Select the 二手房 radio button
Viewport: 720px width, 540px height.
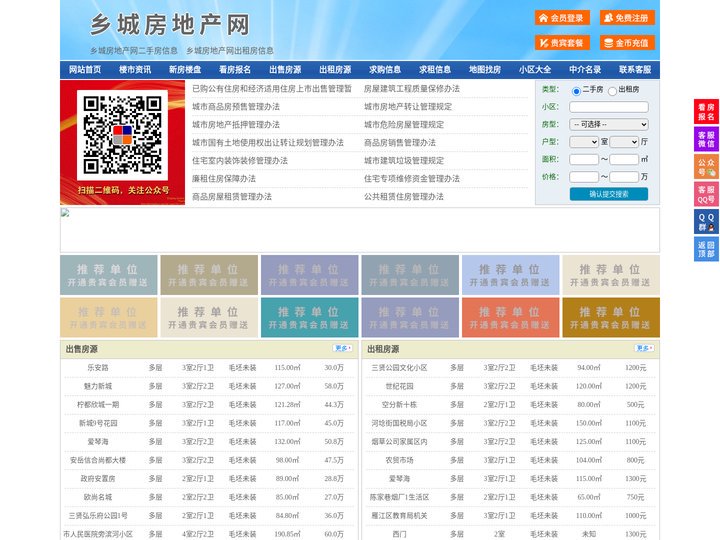(576, 91)
